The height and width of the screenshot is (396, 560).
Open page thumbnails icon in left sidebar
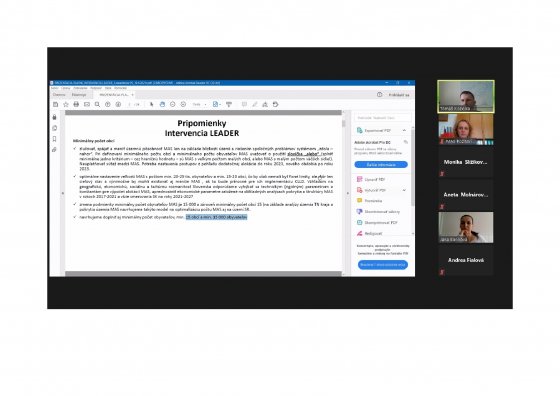[x=54, y=128]
